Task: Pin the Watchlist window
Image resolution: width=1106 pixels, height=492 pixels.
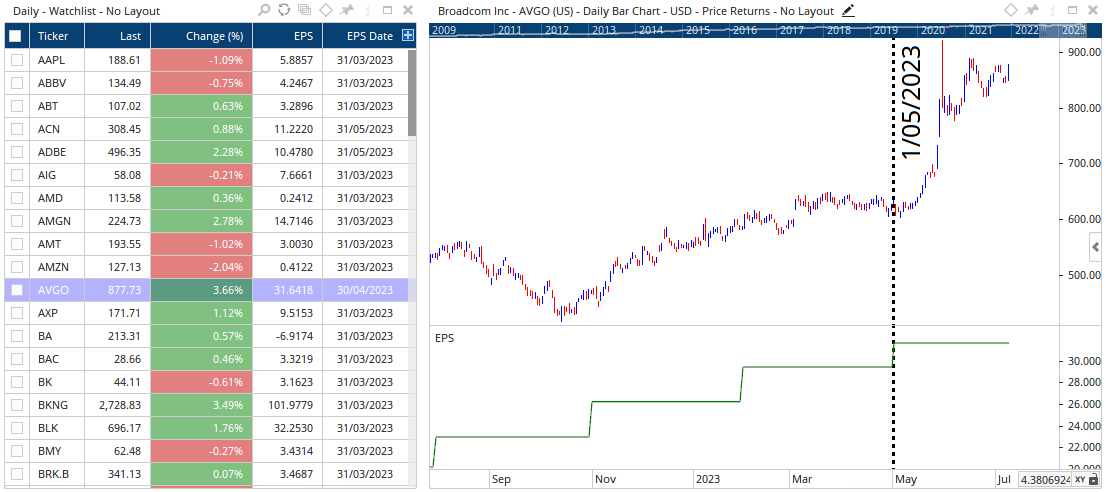Action: [346, 10]
